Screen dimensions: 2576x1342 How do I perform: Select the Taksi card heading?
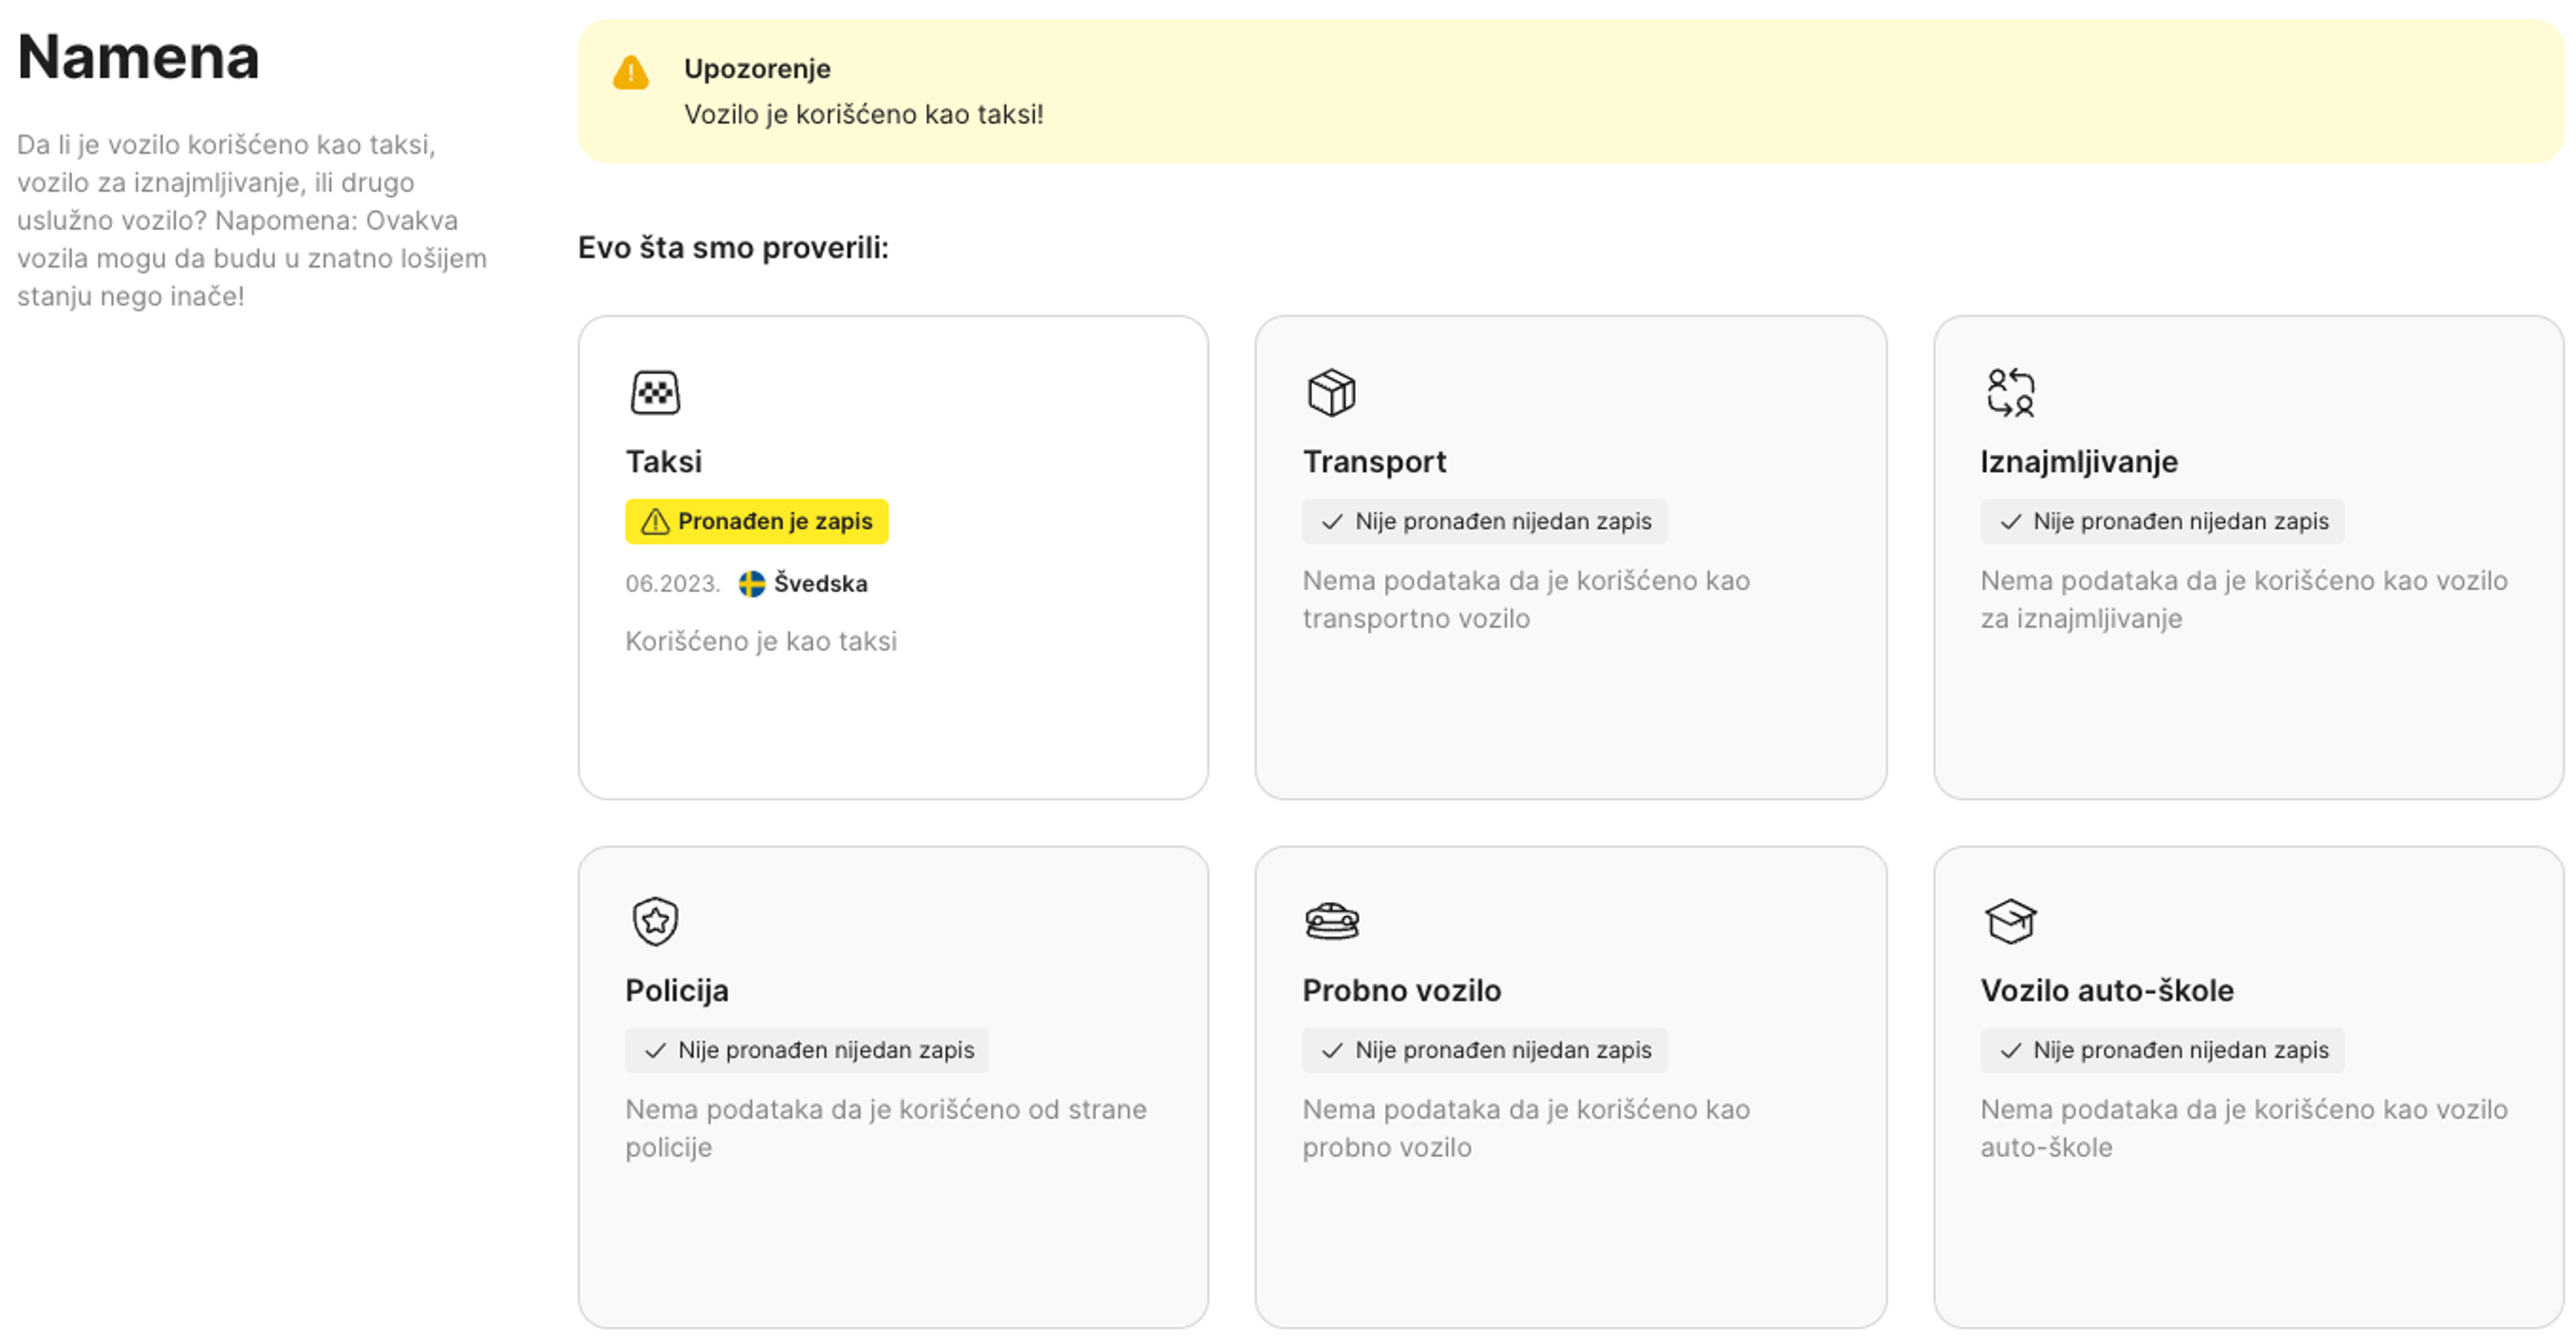663,461
